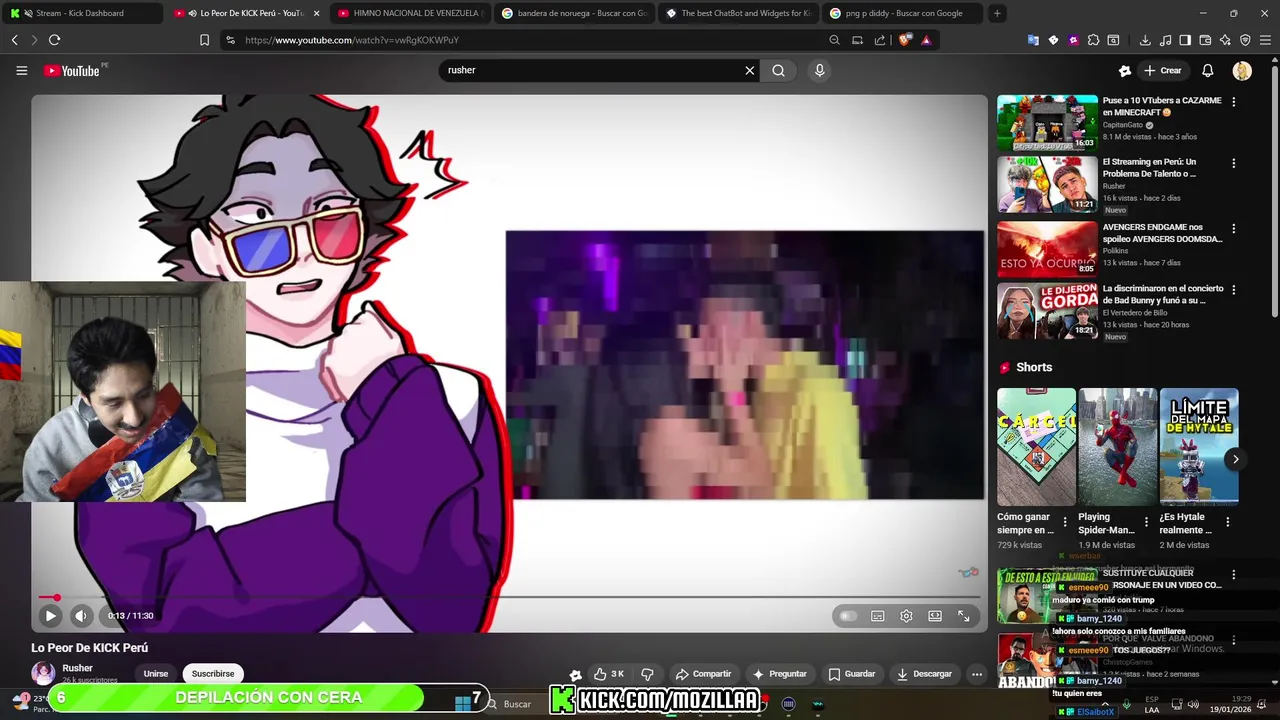Open the YouTube hamburger guide menu
1280x720 pixels.
pyautogui.click(x=21, y=70)
